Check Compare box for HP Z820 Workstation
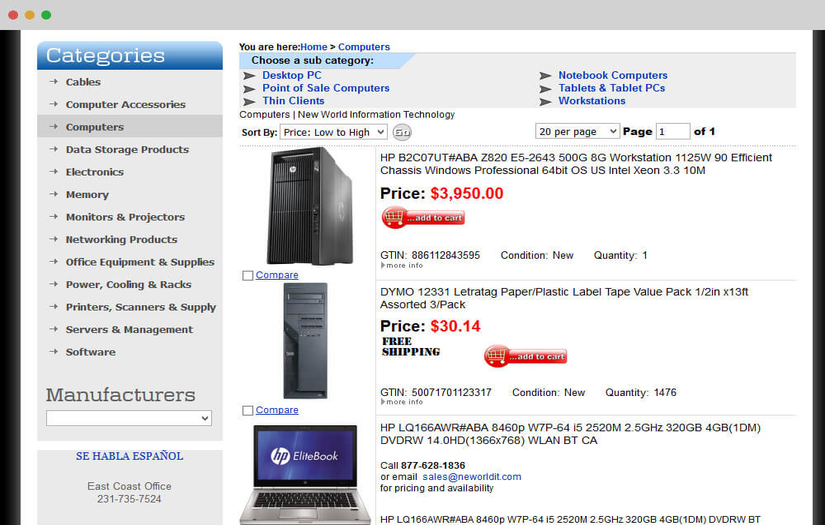The width and height of the screenshot is (825, 525). click(248, 276)
